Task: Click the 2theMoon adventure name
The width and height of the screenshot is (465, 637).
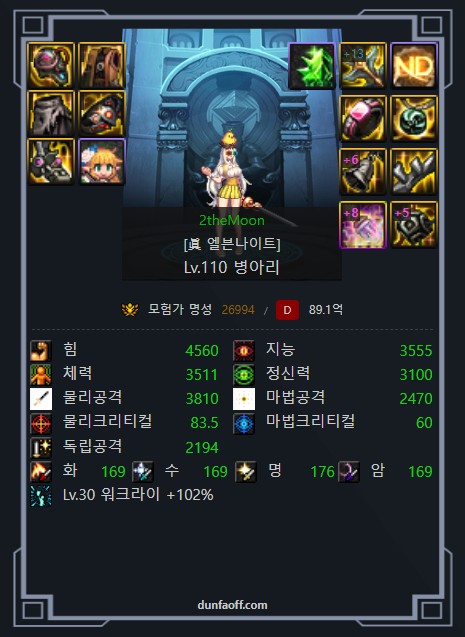Action: [231, 220]
